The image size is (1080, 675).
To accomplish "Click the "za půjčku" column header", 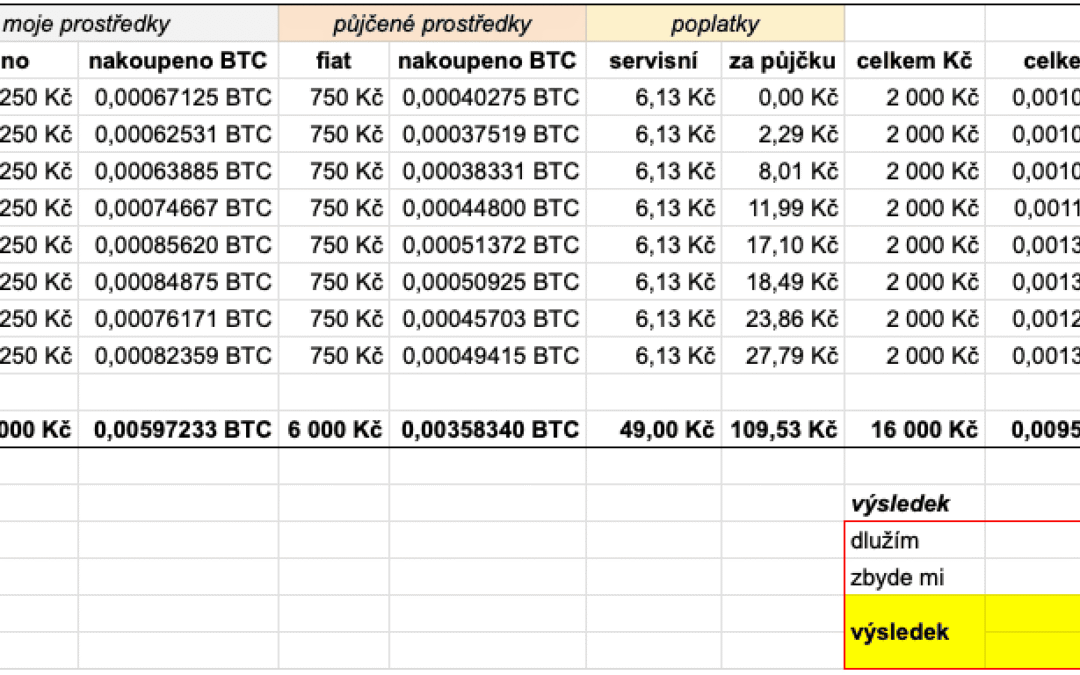I will [782, 61].
